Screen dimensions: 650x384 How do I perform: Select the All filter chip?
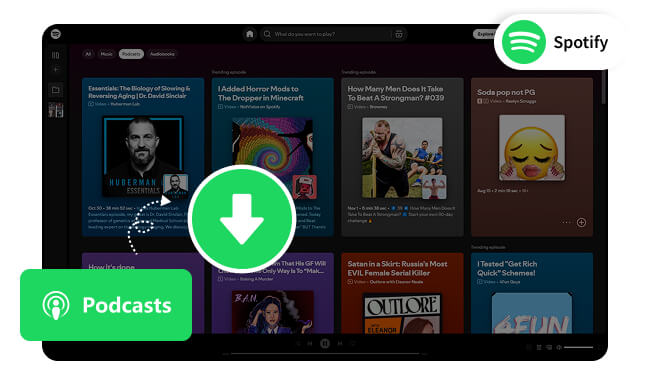(88, 54)
